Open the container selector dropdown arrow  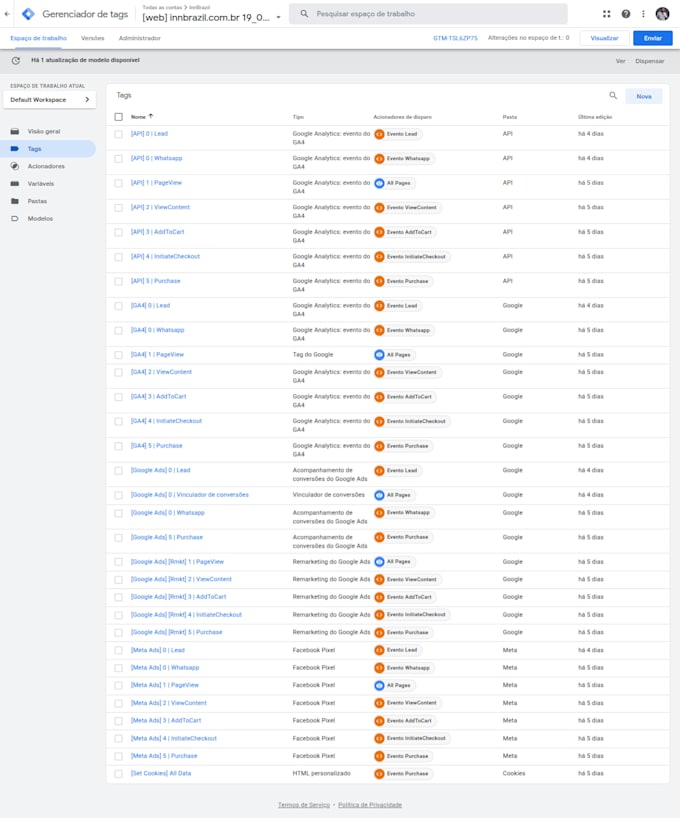click(x=278, y=17)
